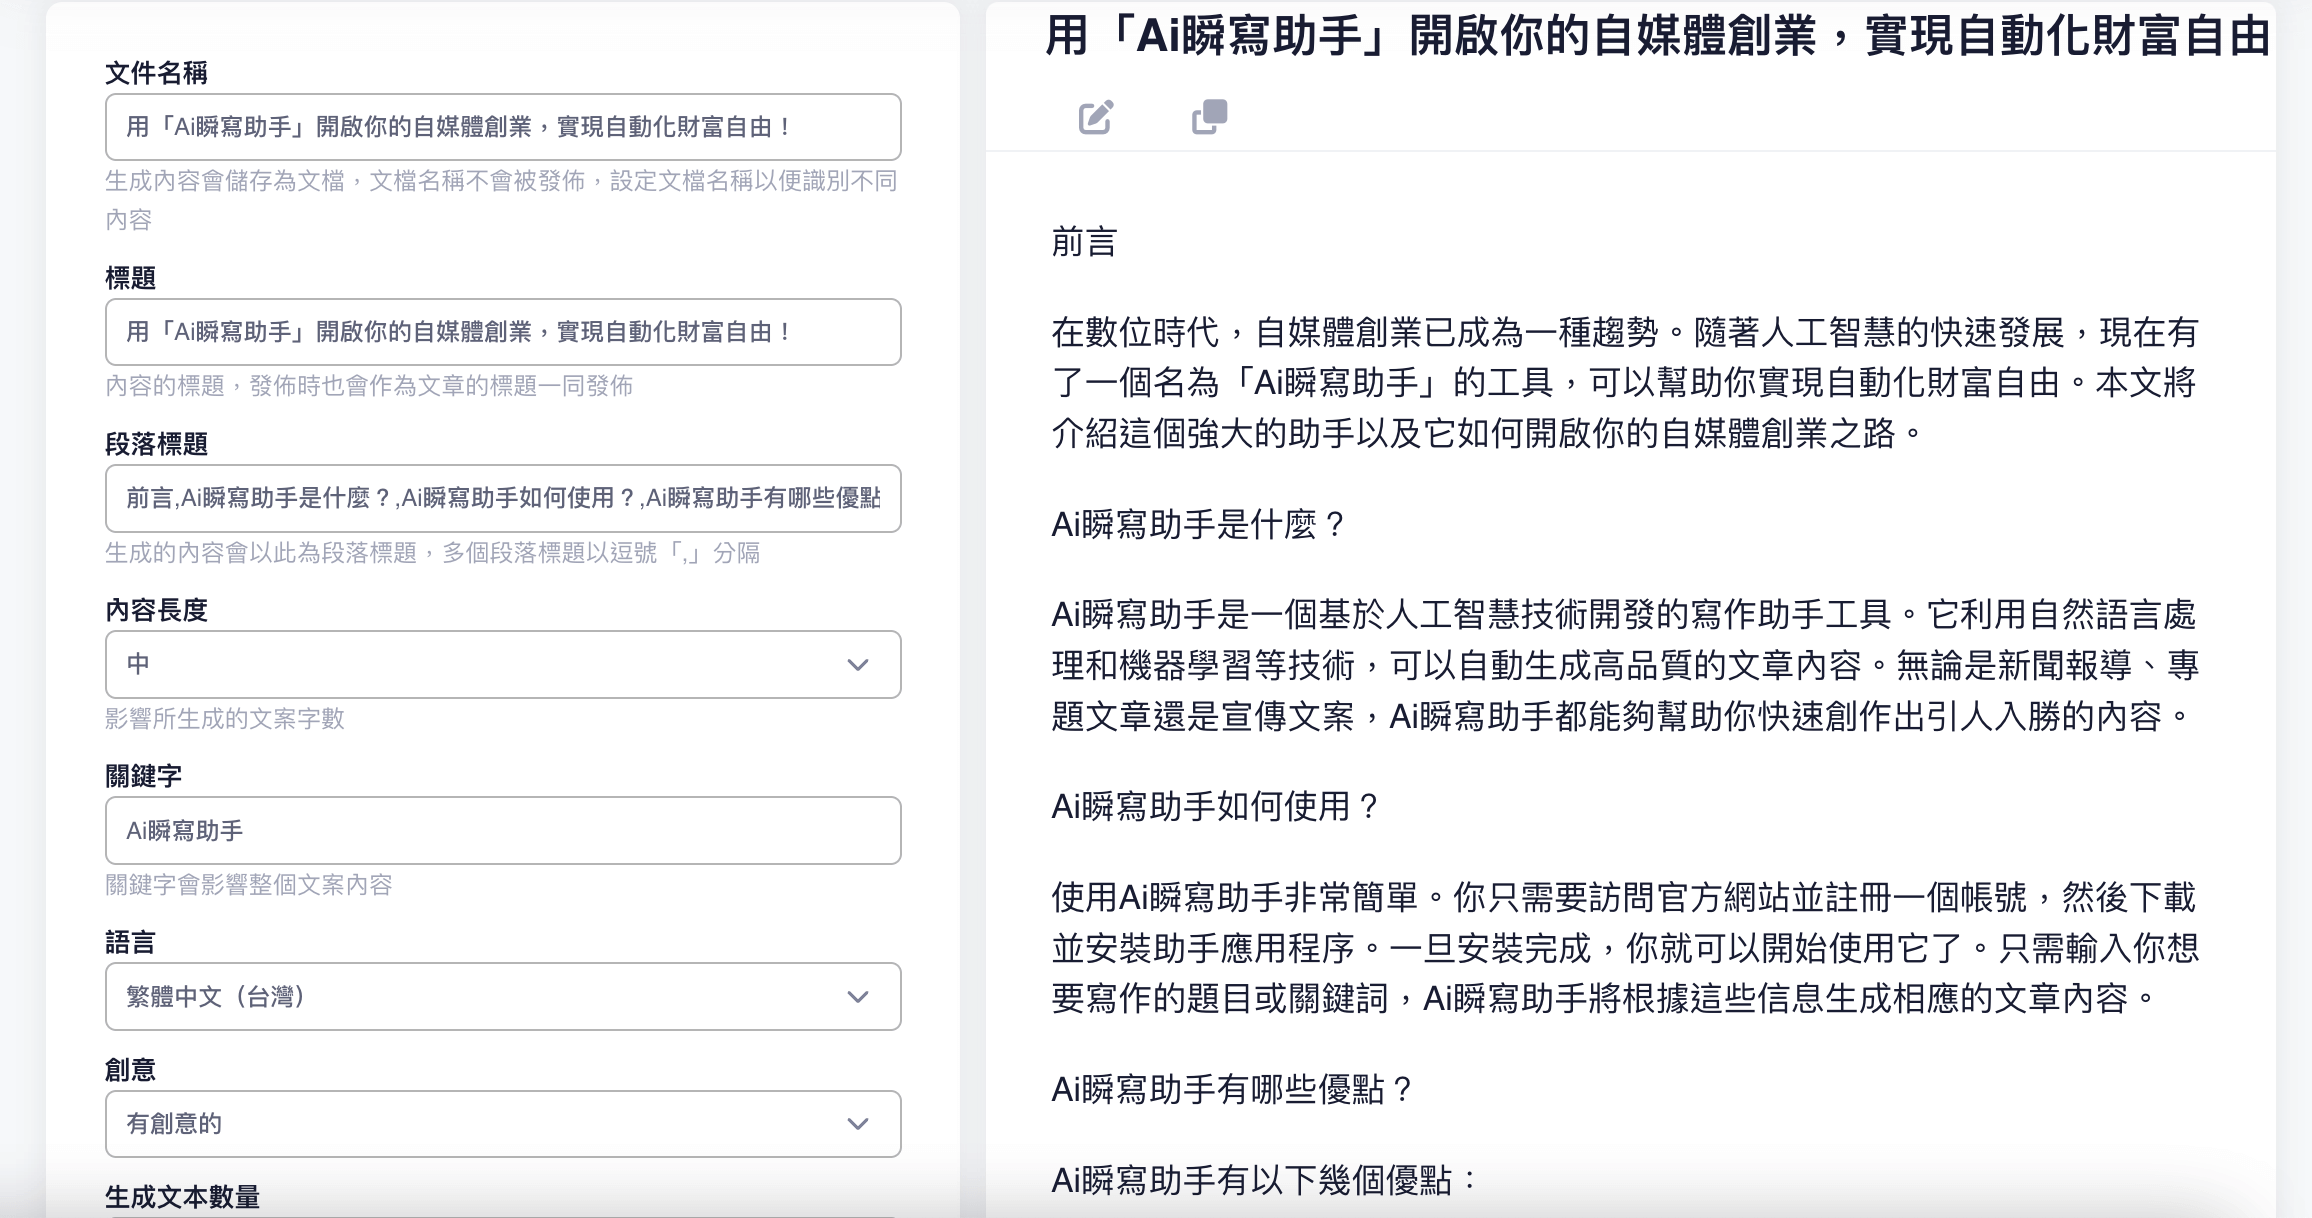Click the 段落標題 input box
The width and height of the screenshot is (2312, 1218).
[x=502, y=498]
